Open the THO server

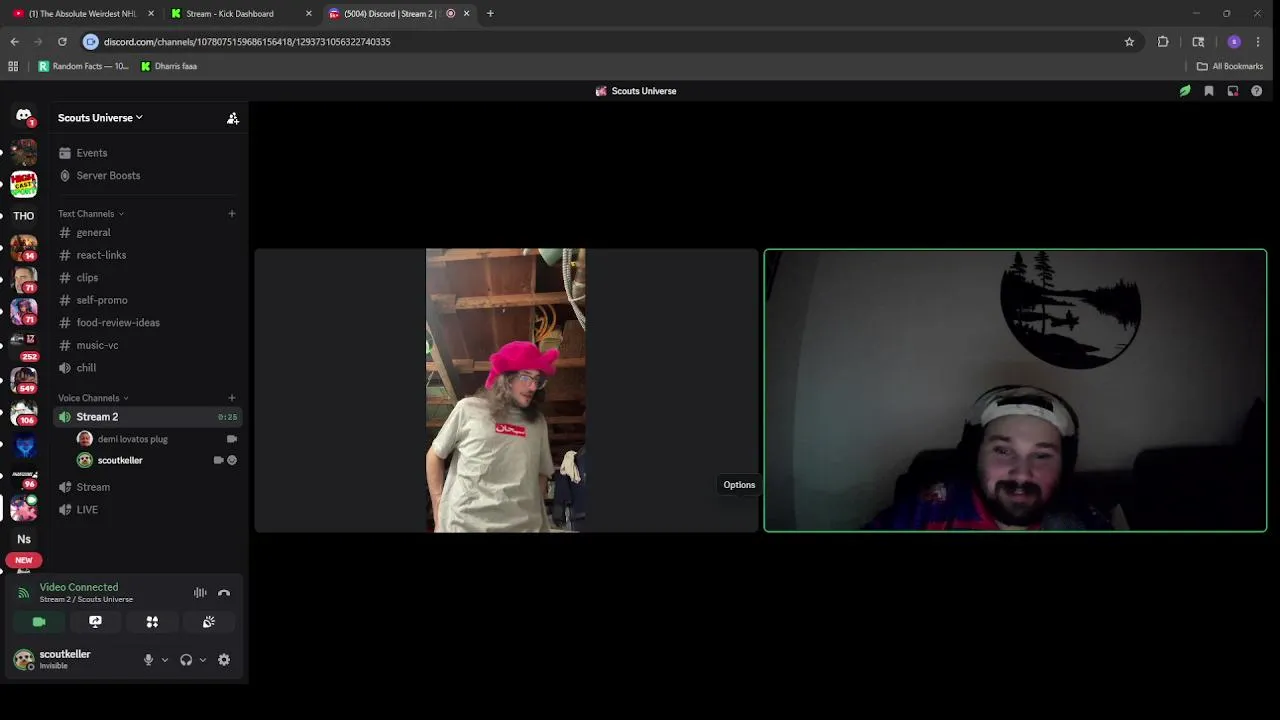24,216
